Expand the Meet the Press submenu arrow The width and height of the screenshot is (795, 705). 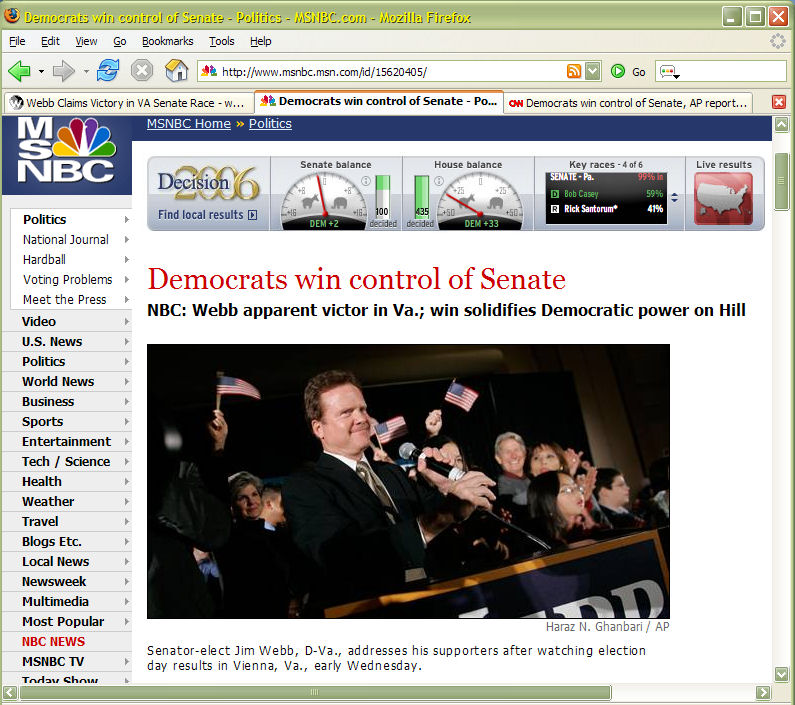pos(126,299)
